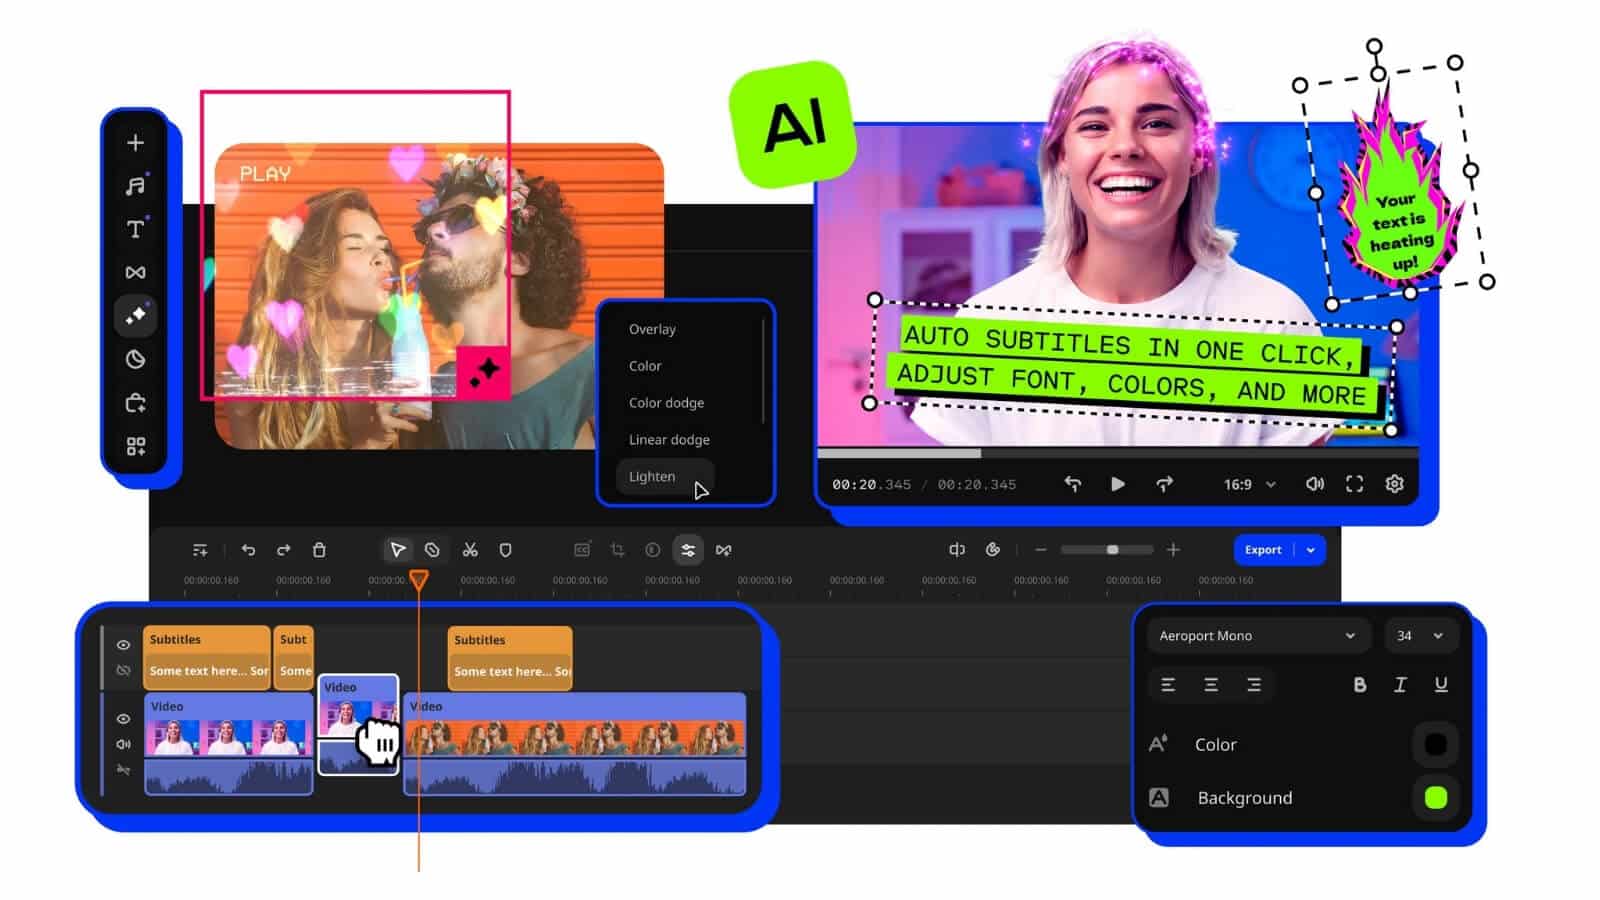This screenshot has height=900, width=1600.
Task: Click the music notes icon in sidebar
Action: pyautogui.click(x=135, y=186)
